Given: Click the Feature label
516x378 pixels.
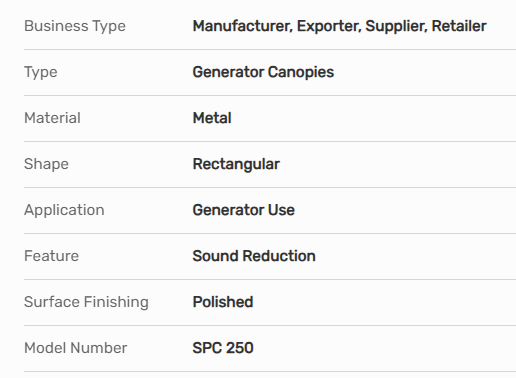Looking at the screenshot, I should [51, 256].
